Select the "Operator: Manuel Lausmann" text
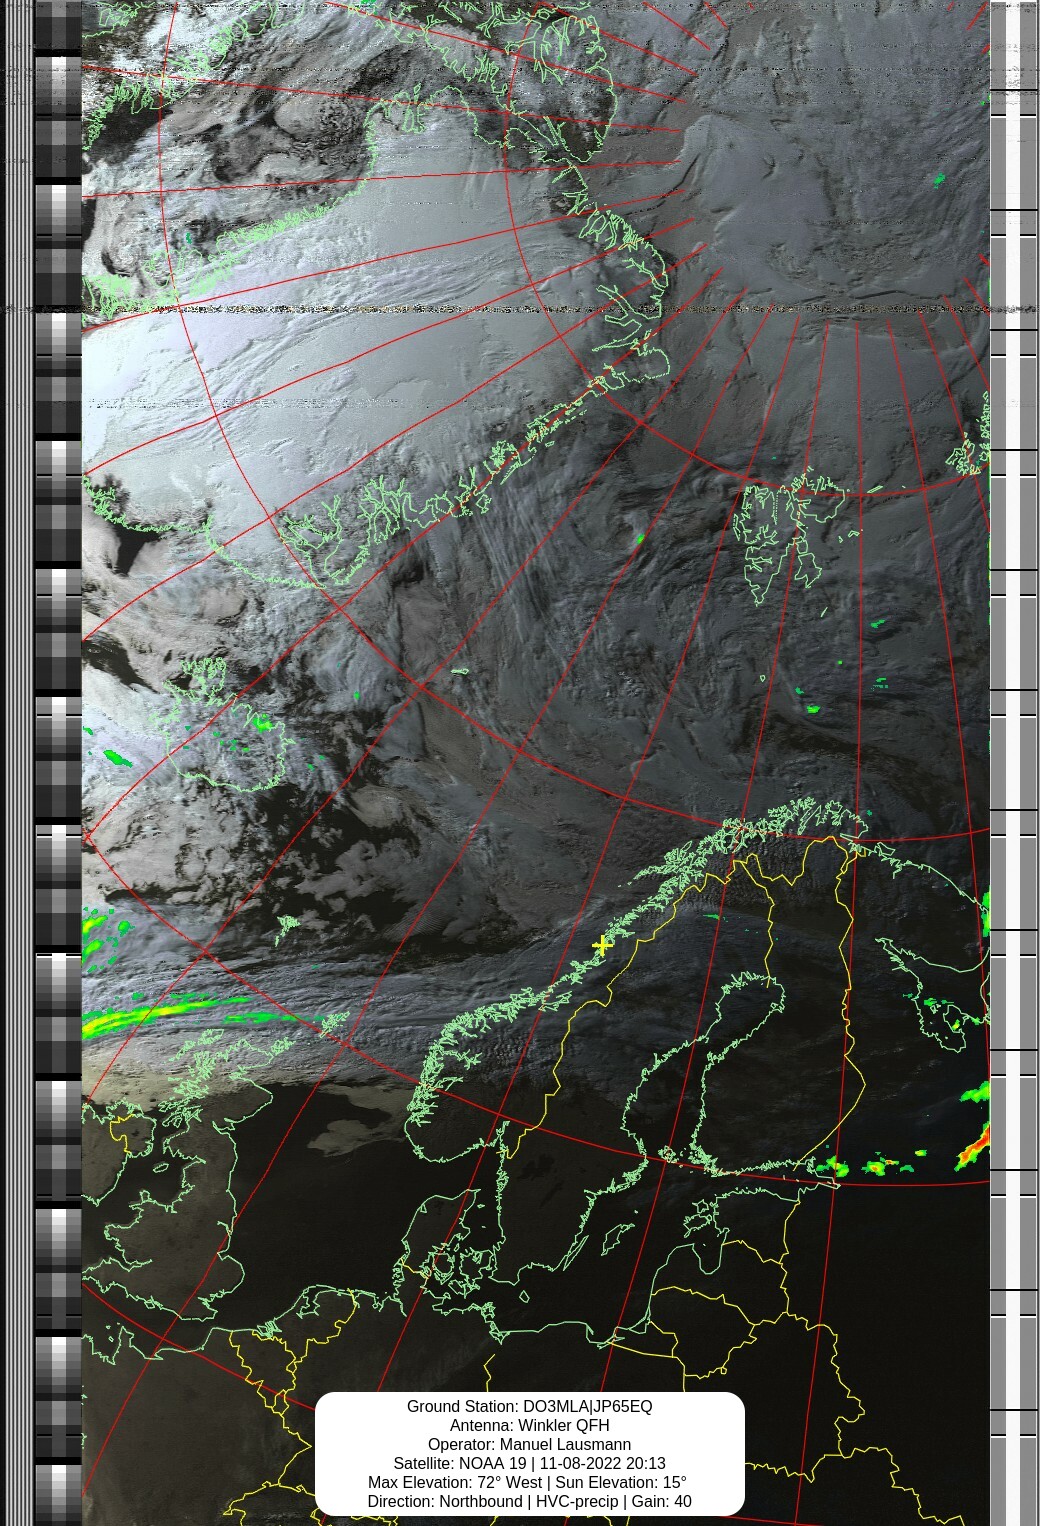This screenshot has width=1040, height=1526. click(529, 1444)
